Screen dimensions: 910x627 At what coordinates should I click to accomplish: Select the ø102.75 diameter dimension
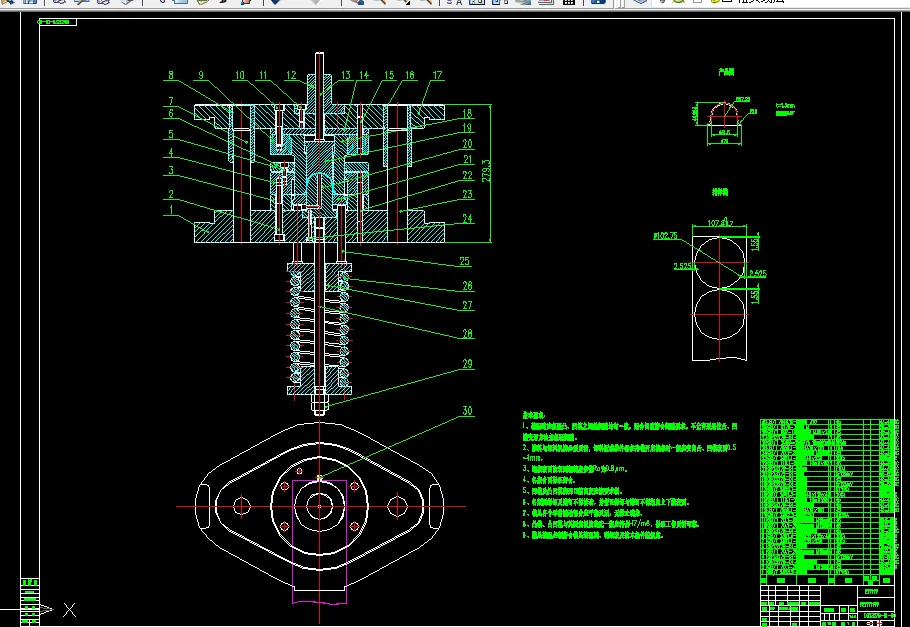click(665, 236)
